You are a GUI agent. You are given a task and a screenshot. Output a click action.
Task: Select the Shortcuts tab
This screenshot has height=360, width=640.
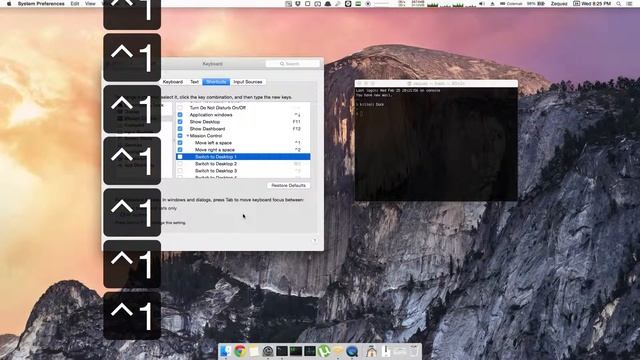pos(216,82)
